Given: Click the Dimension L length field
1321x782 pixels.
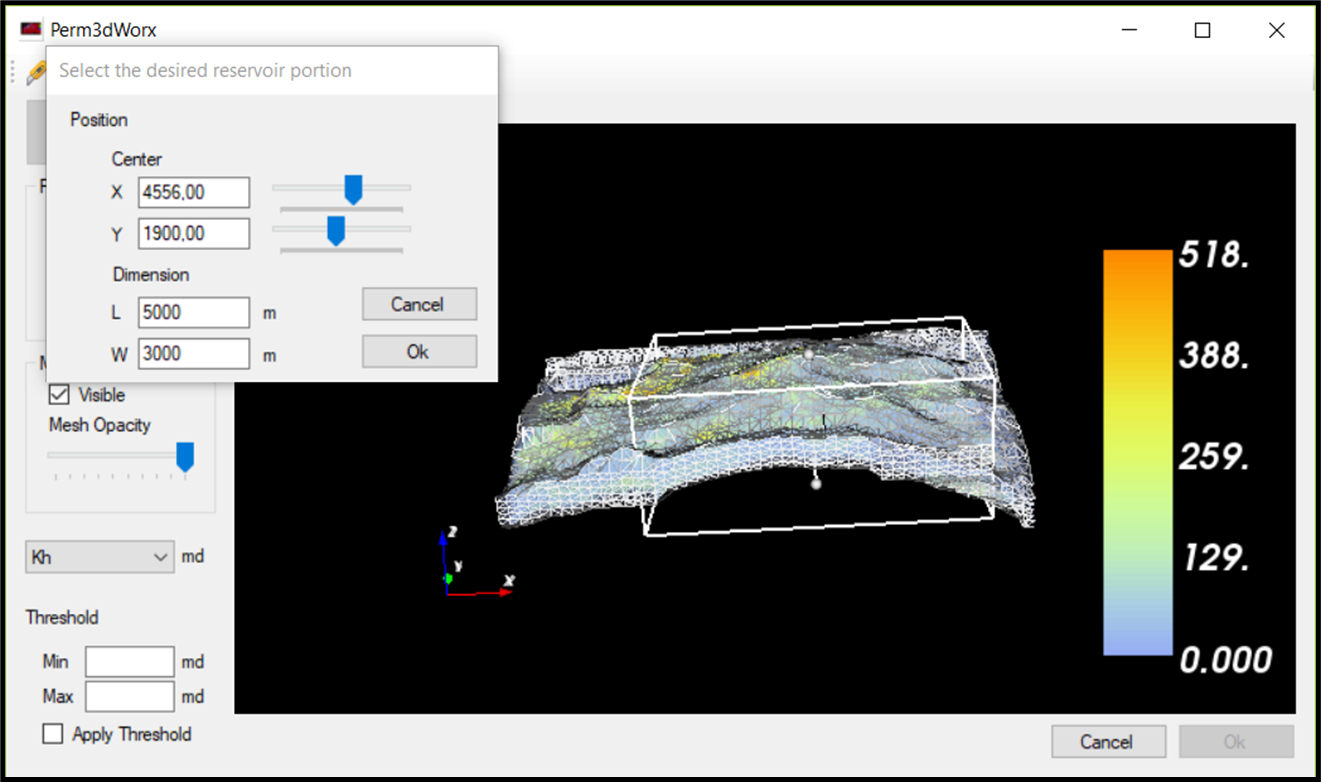Looking at the screenshot, I should (194, 312).
